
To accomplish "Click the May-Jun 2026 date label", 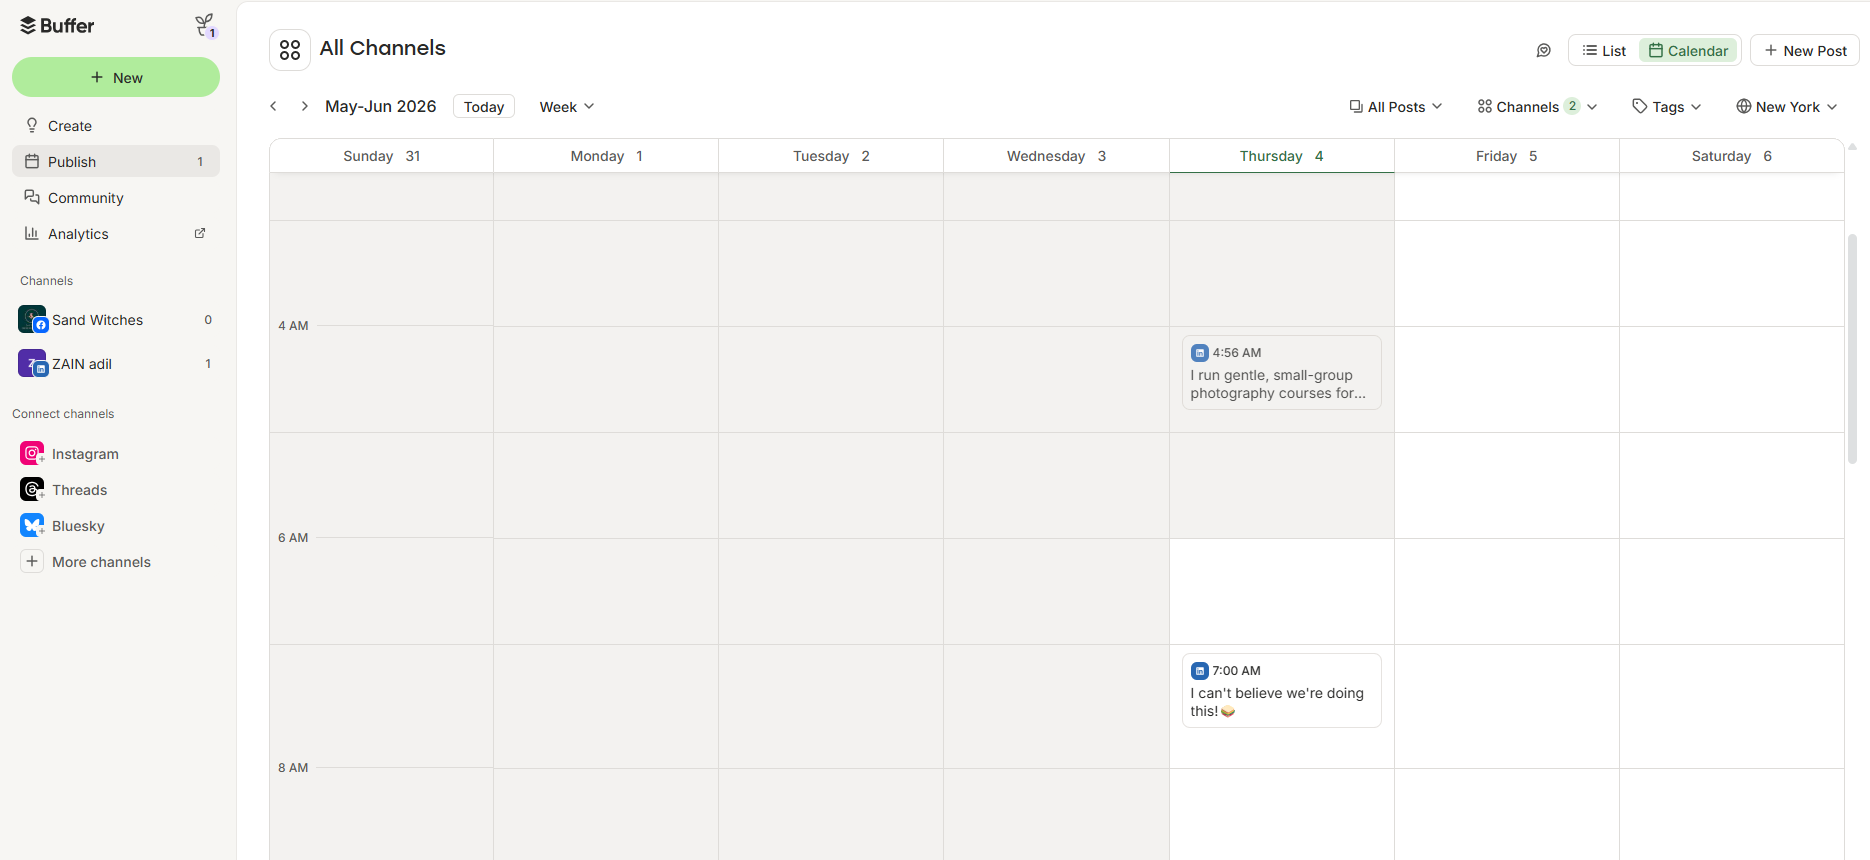I will click(x=381, y=106).
